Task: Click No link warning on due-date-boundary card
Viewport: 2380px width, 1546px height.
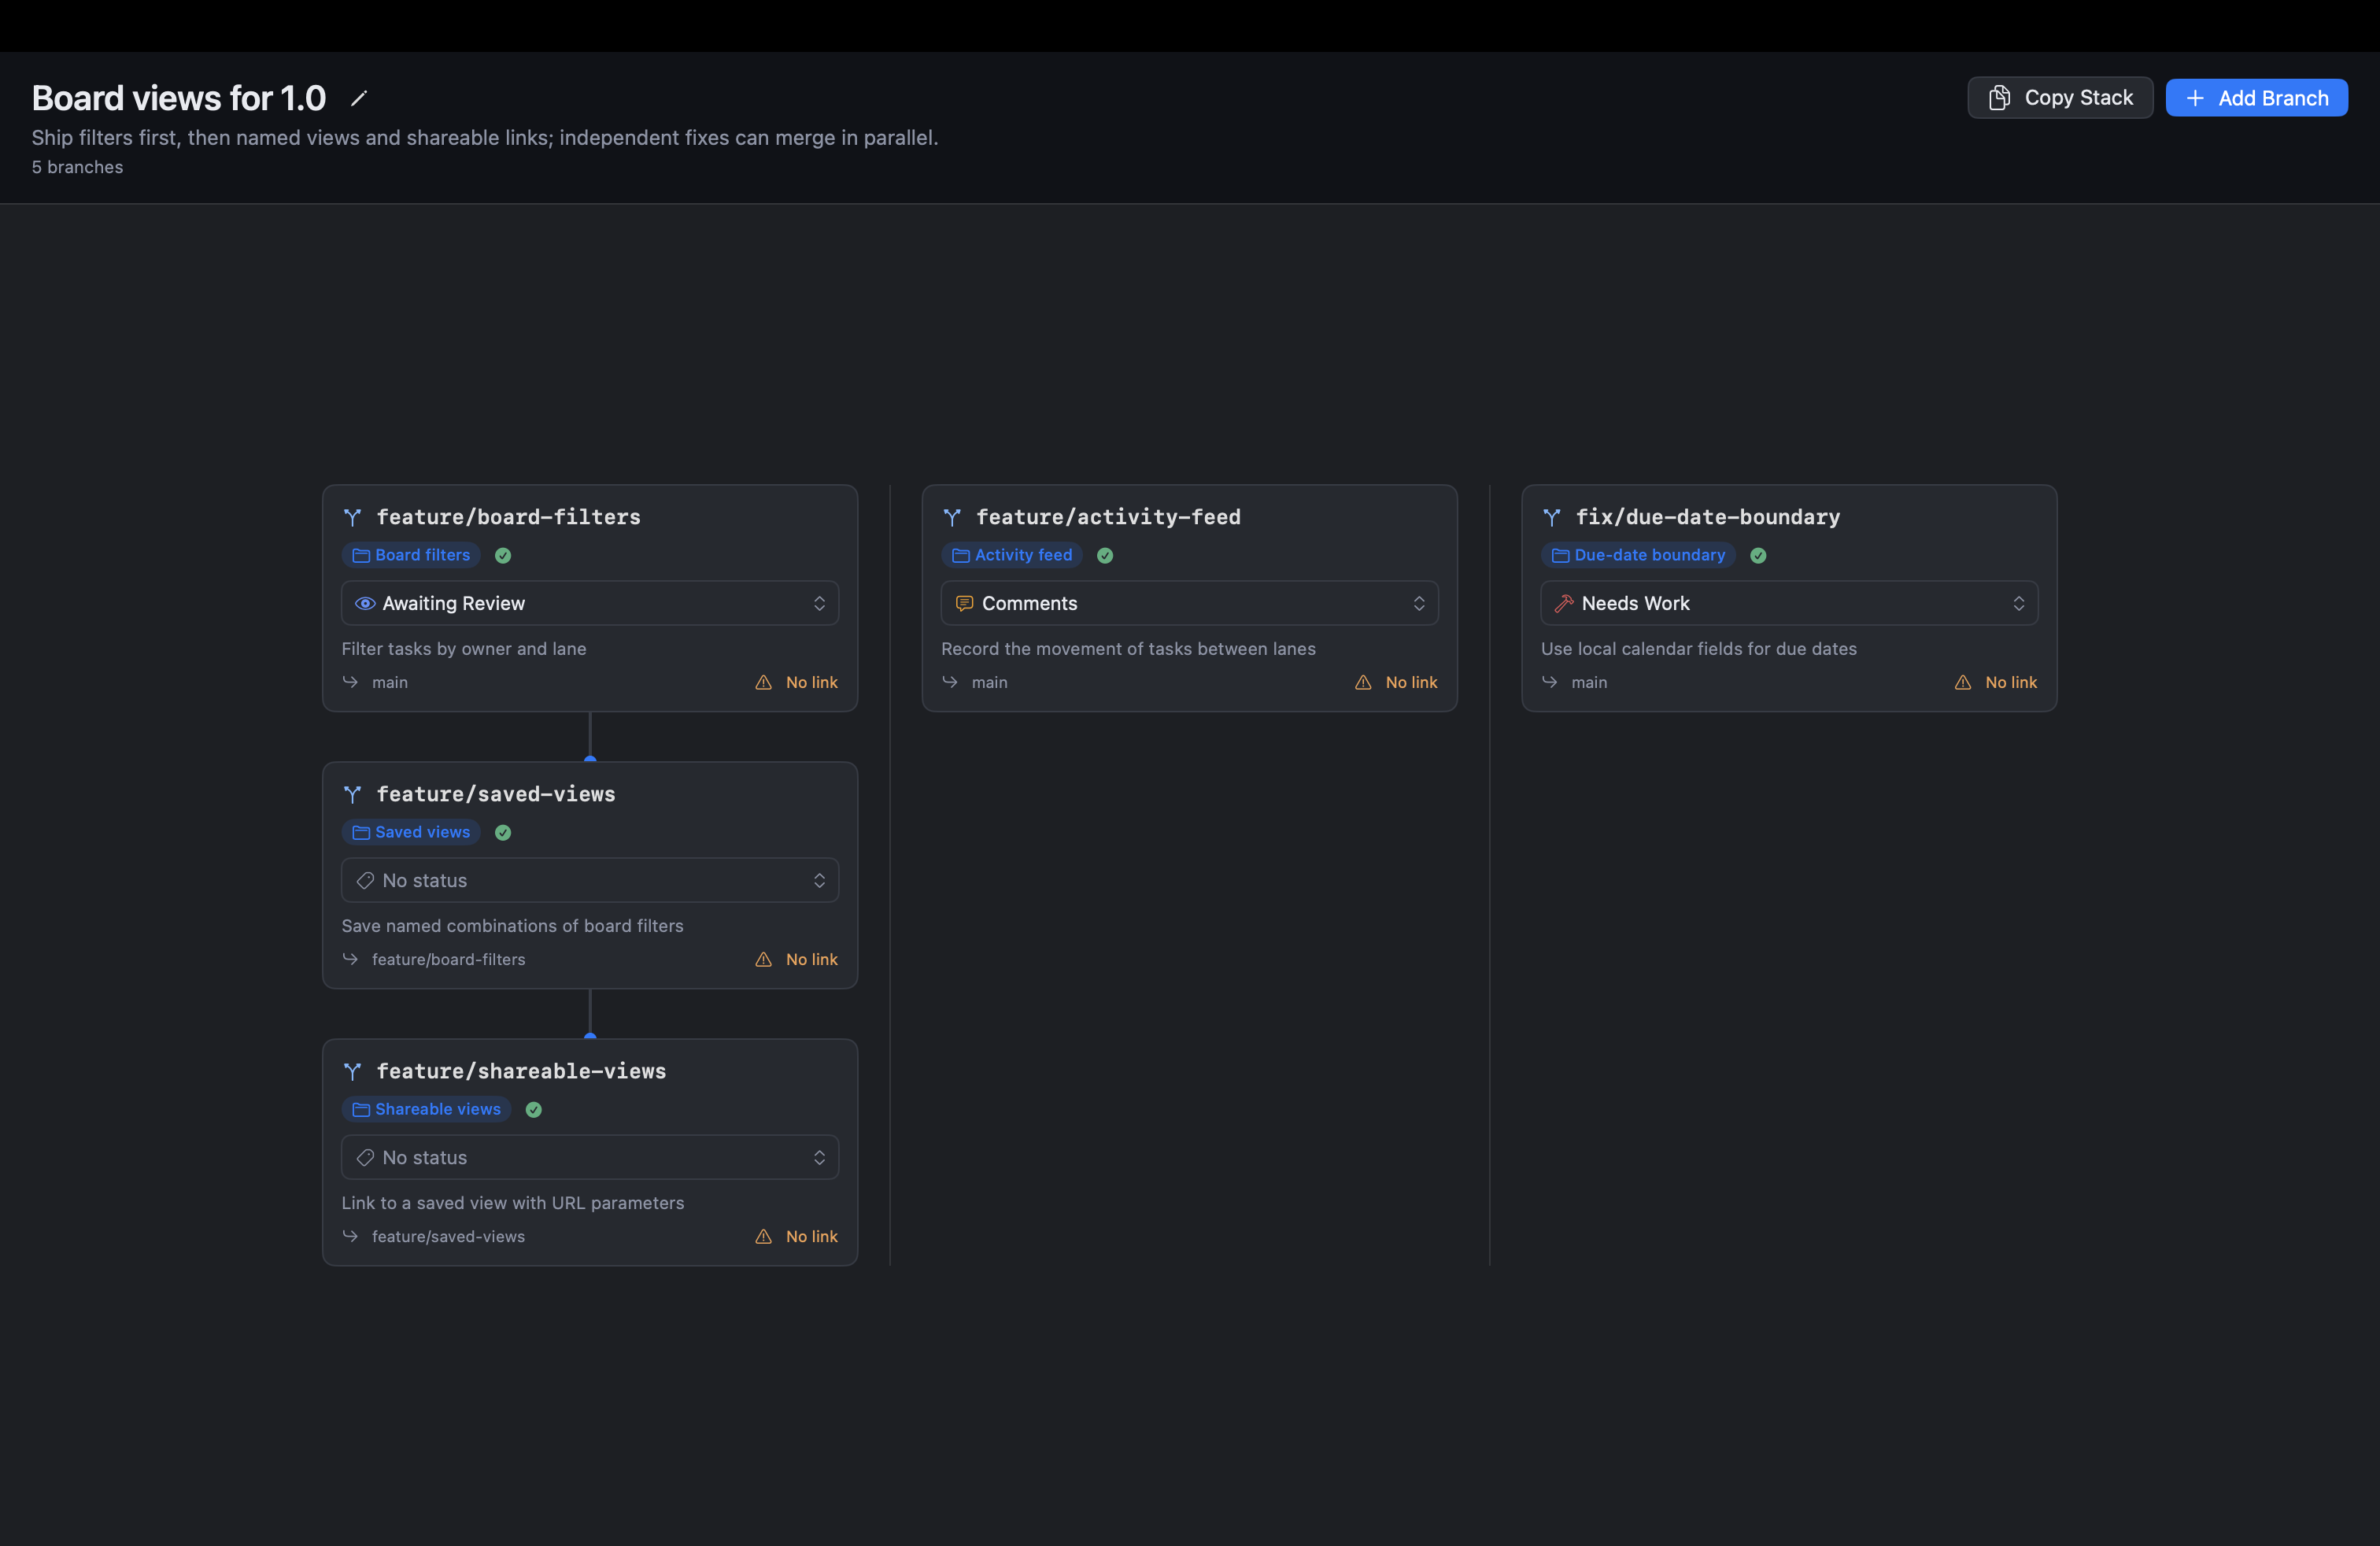Action: [1996, 682]
